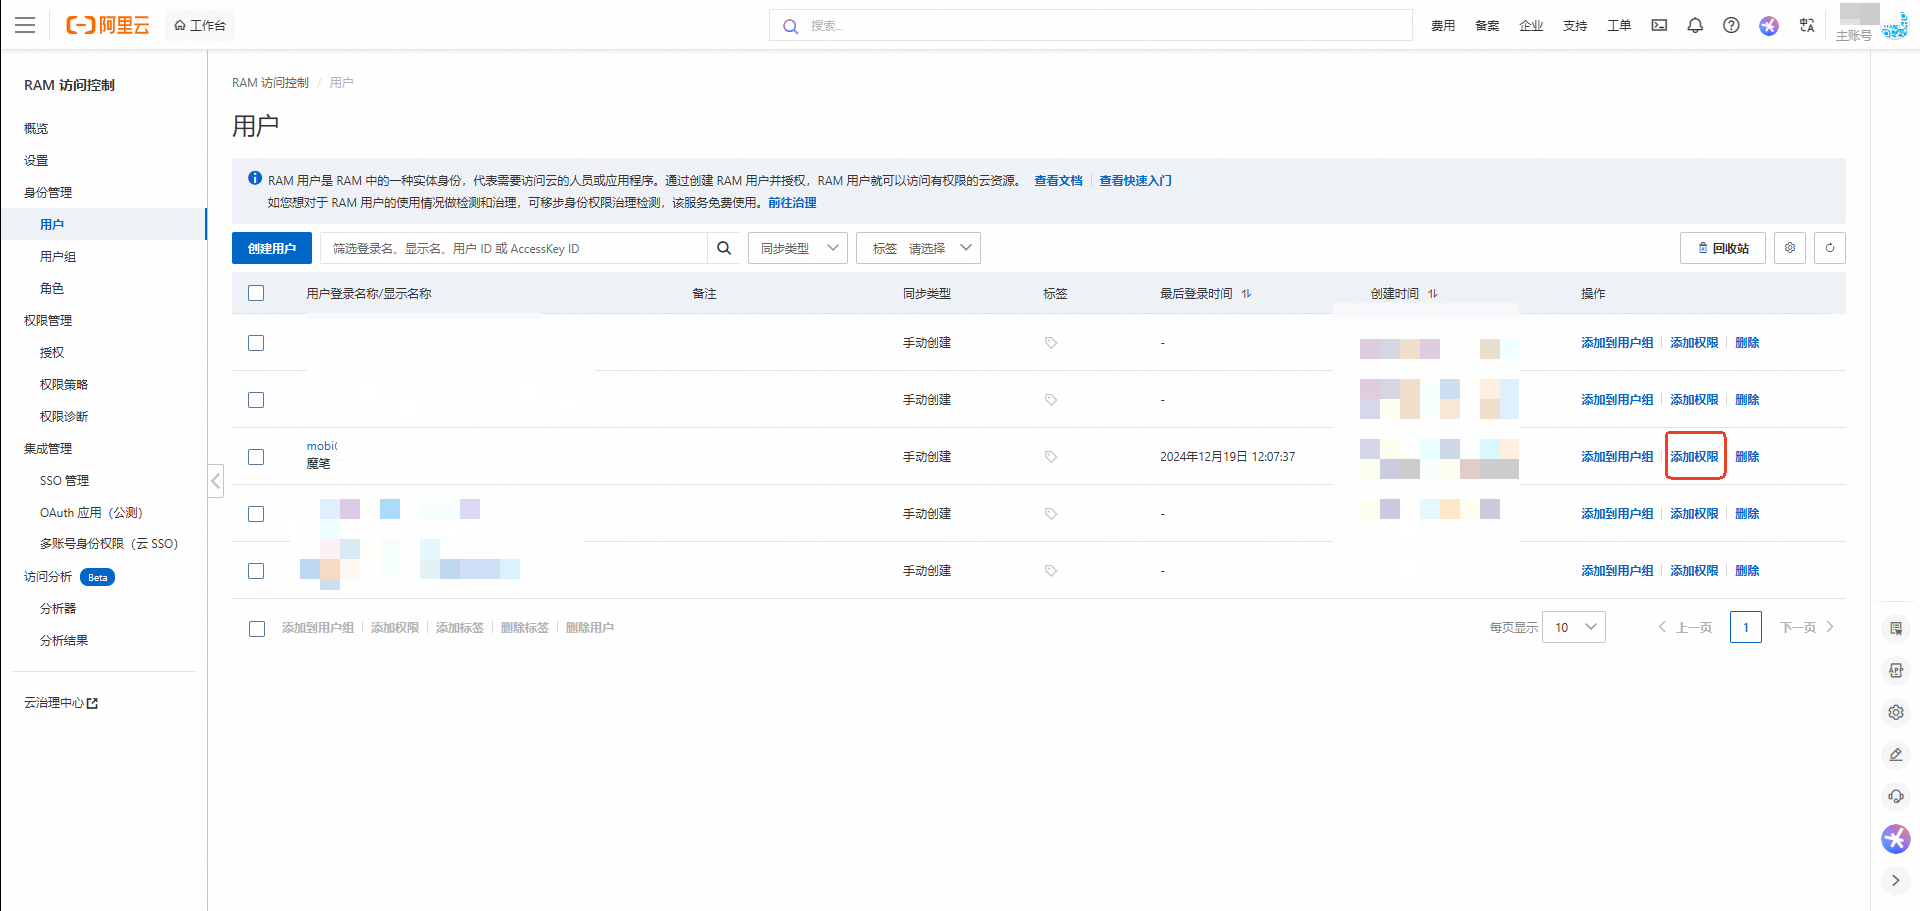This screenshot has width=1920, height=911.
Task: Open the 查看快速入门 link
Action: pos(1135,180)
